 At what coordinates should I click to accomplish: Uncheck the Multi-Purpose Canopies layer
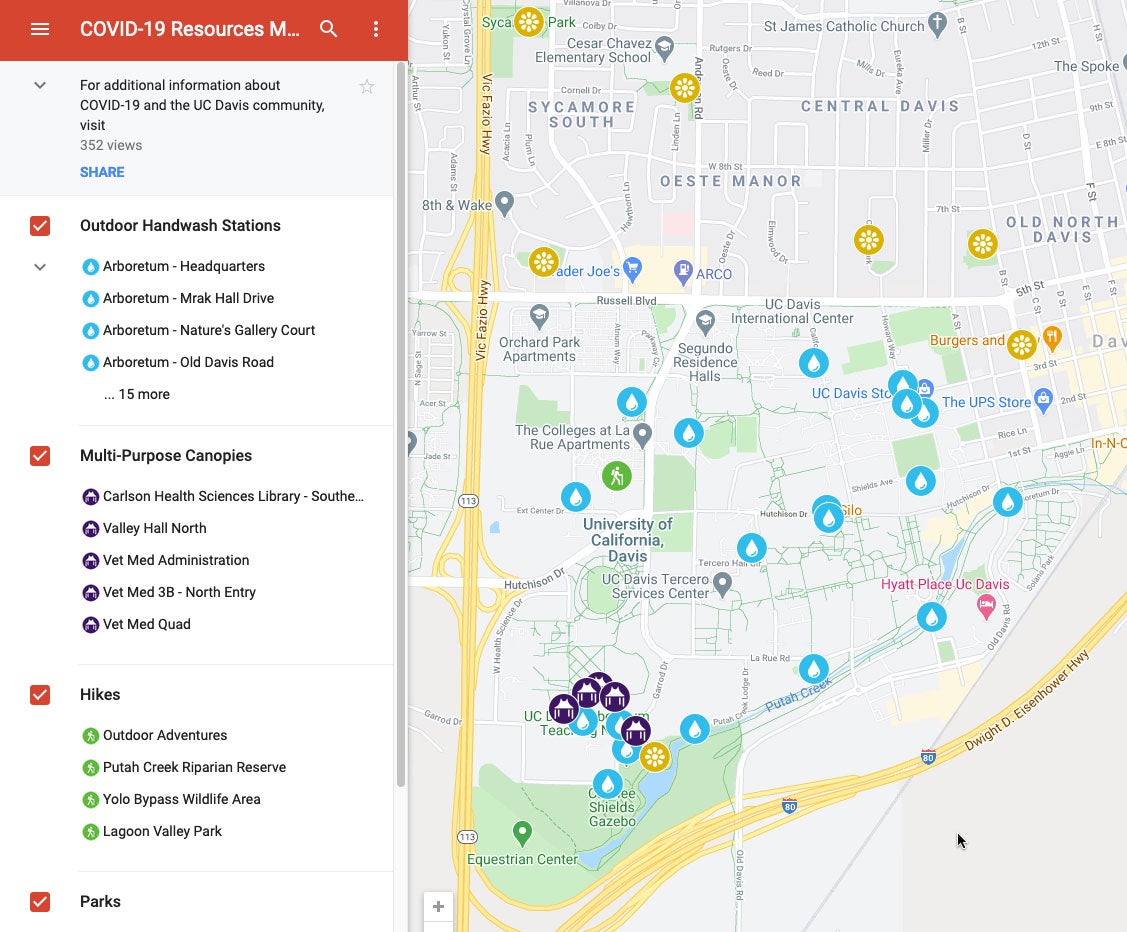(x=40, y=456)
